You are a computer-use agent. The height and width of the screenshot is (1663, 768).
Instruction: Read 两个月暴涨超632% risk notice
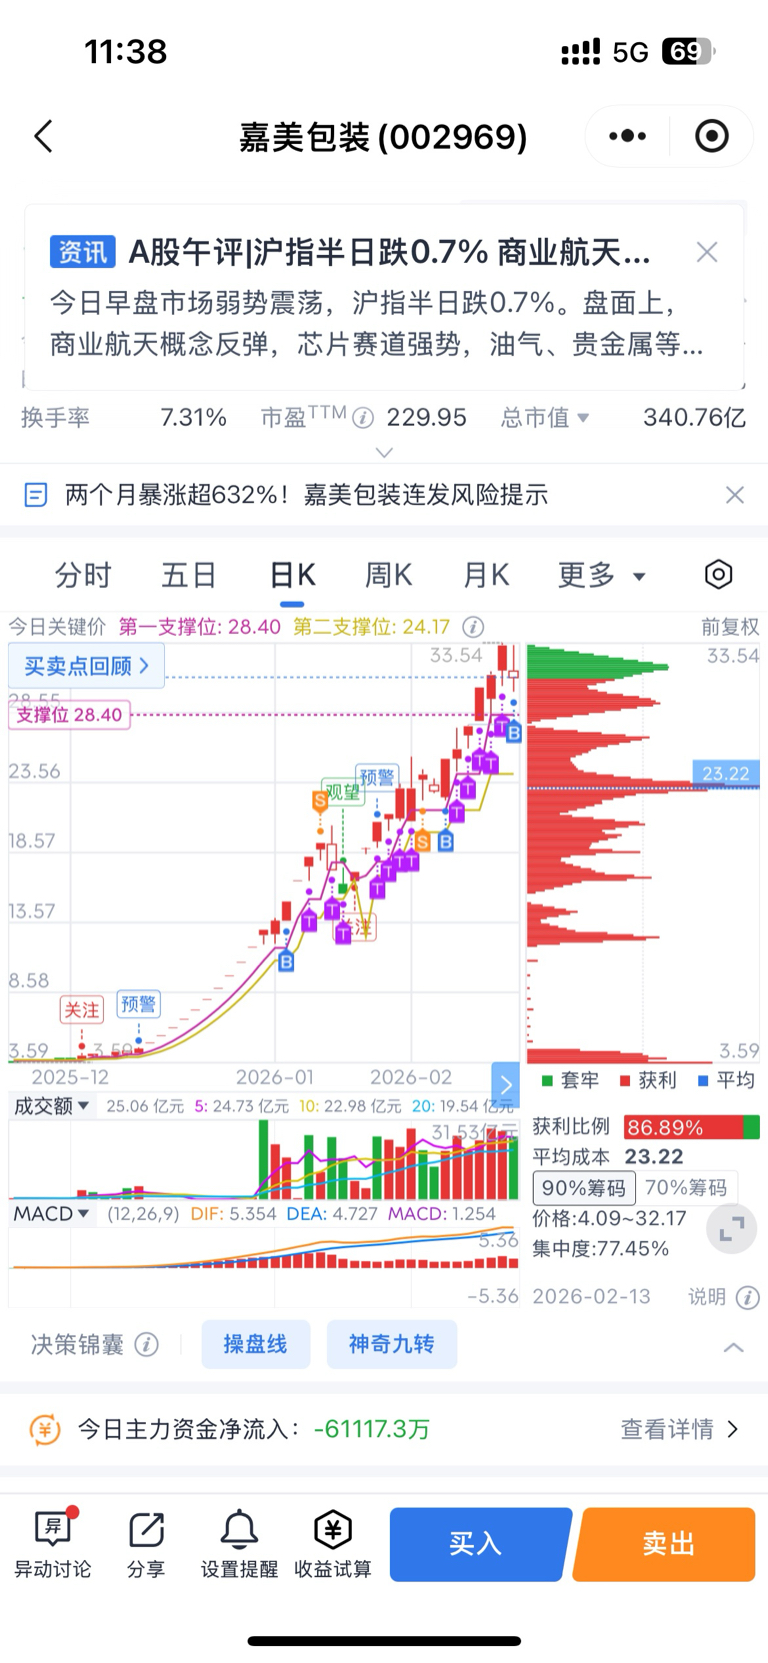click(306, 494)
